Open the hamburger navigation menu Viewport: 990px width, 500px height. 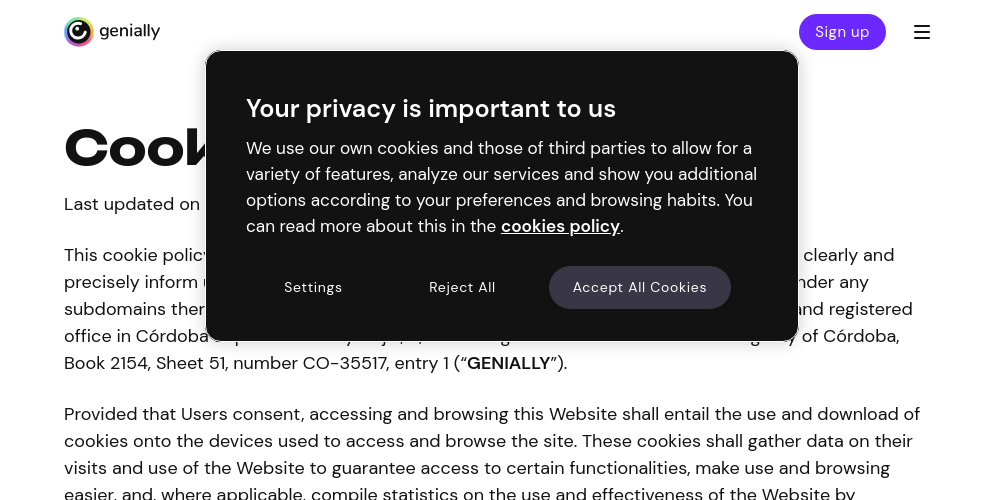922,32
